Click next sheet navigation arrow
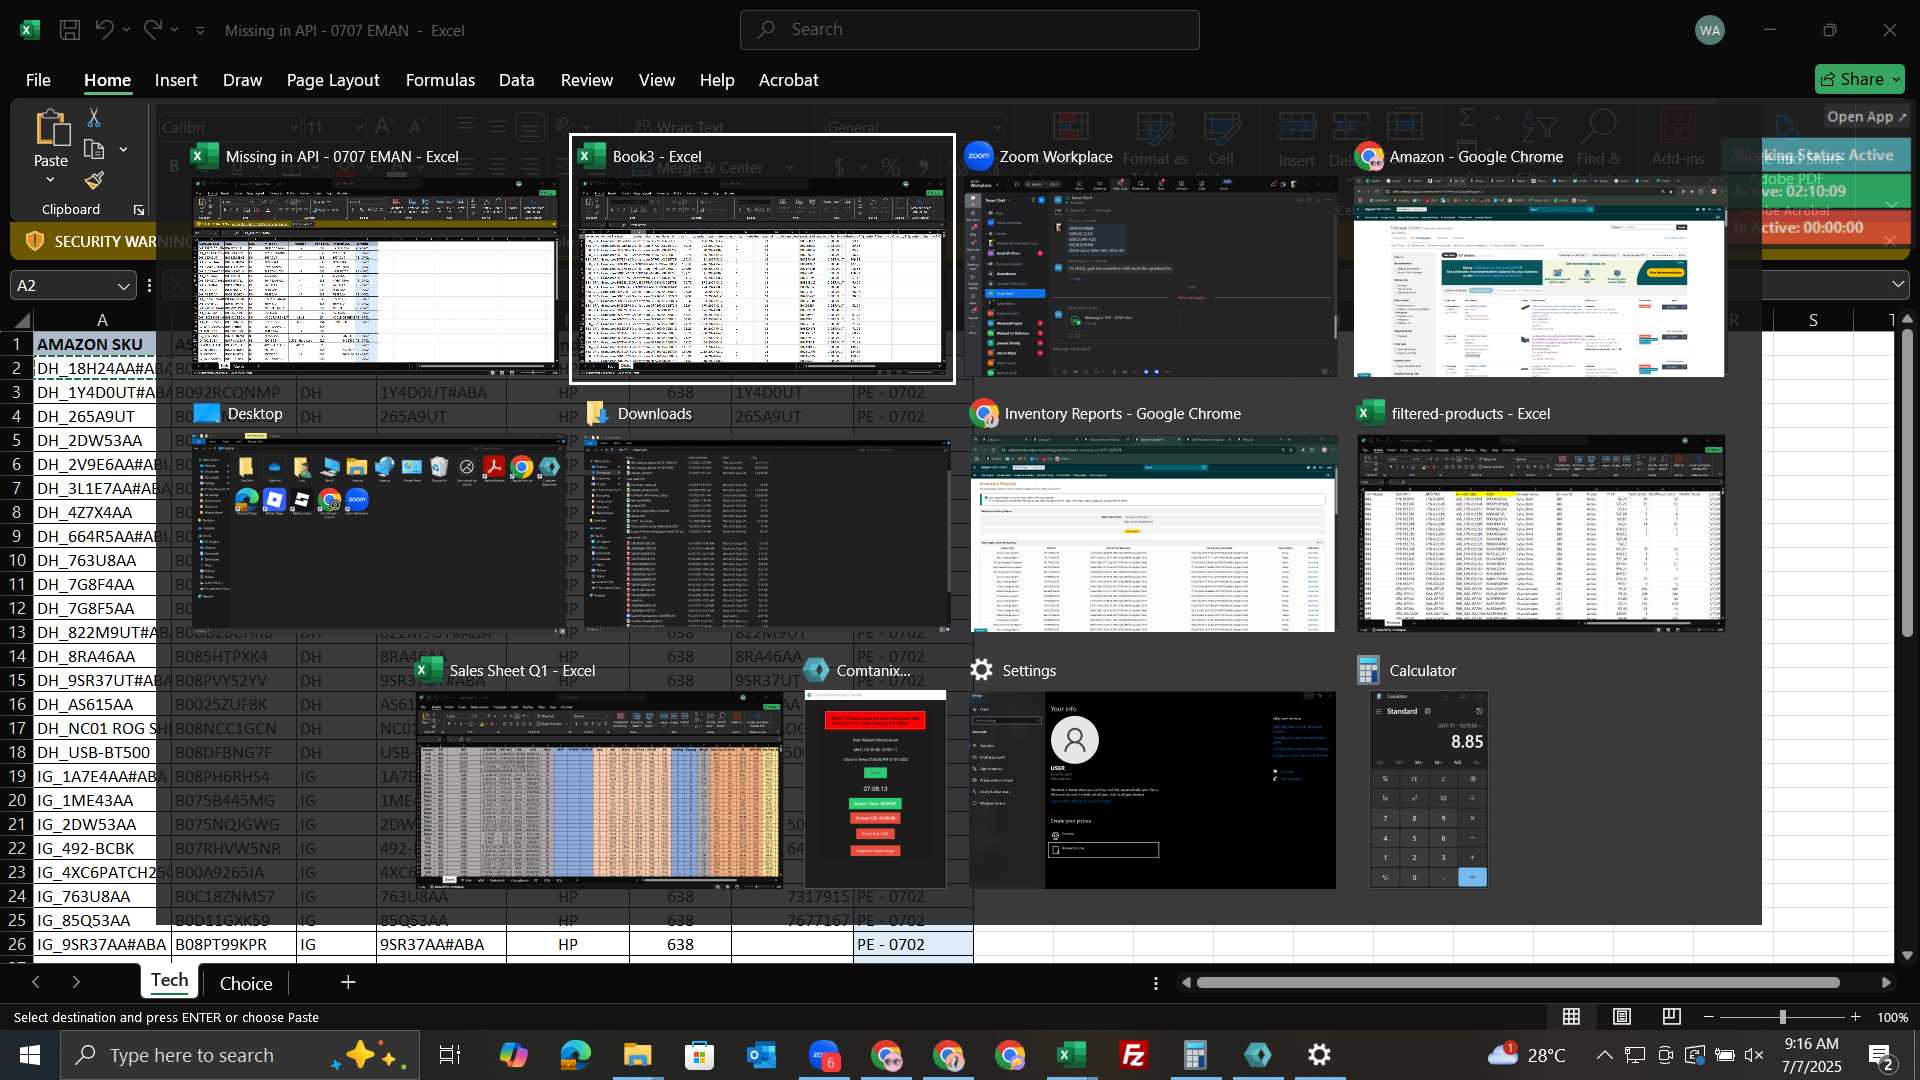This screenshot has height=1080, width=1920. point(76,983)
